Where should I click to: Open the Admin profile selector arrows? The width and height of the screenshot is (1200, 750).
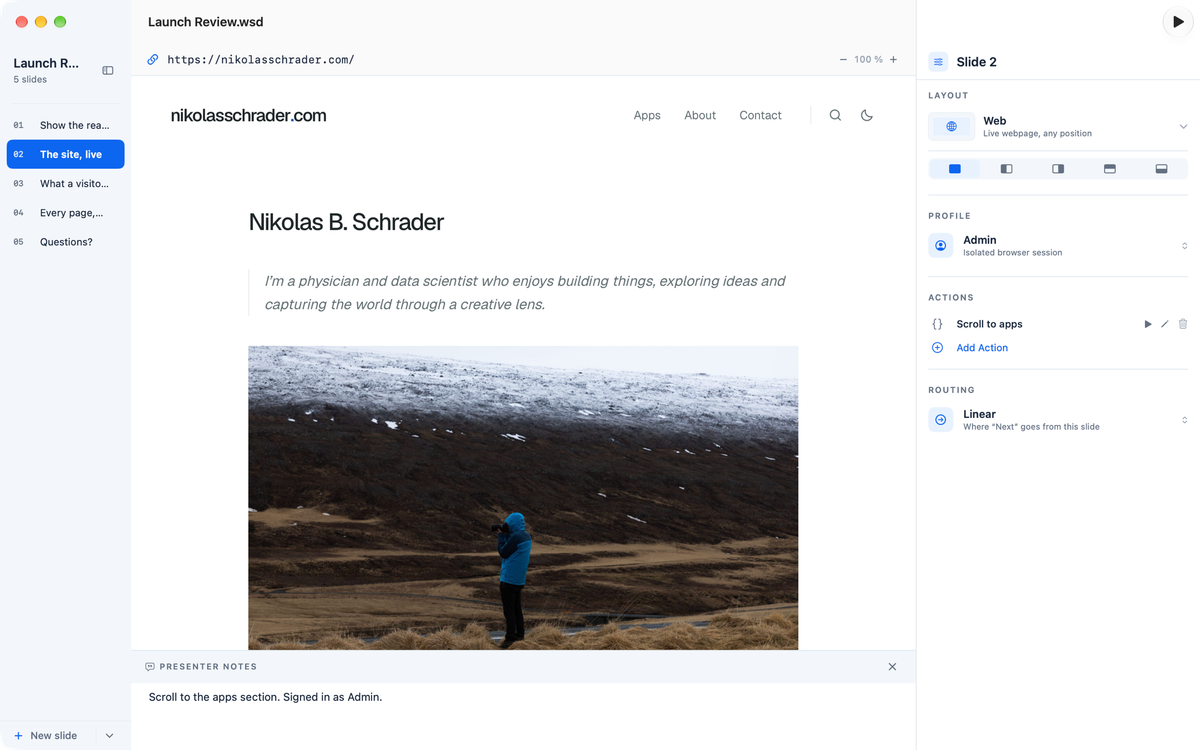[x=1184, y=246]
